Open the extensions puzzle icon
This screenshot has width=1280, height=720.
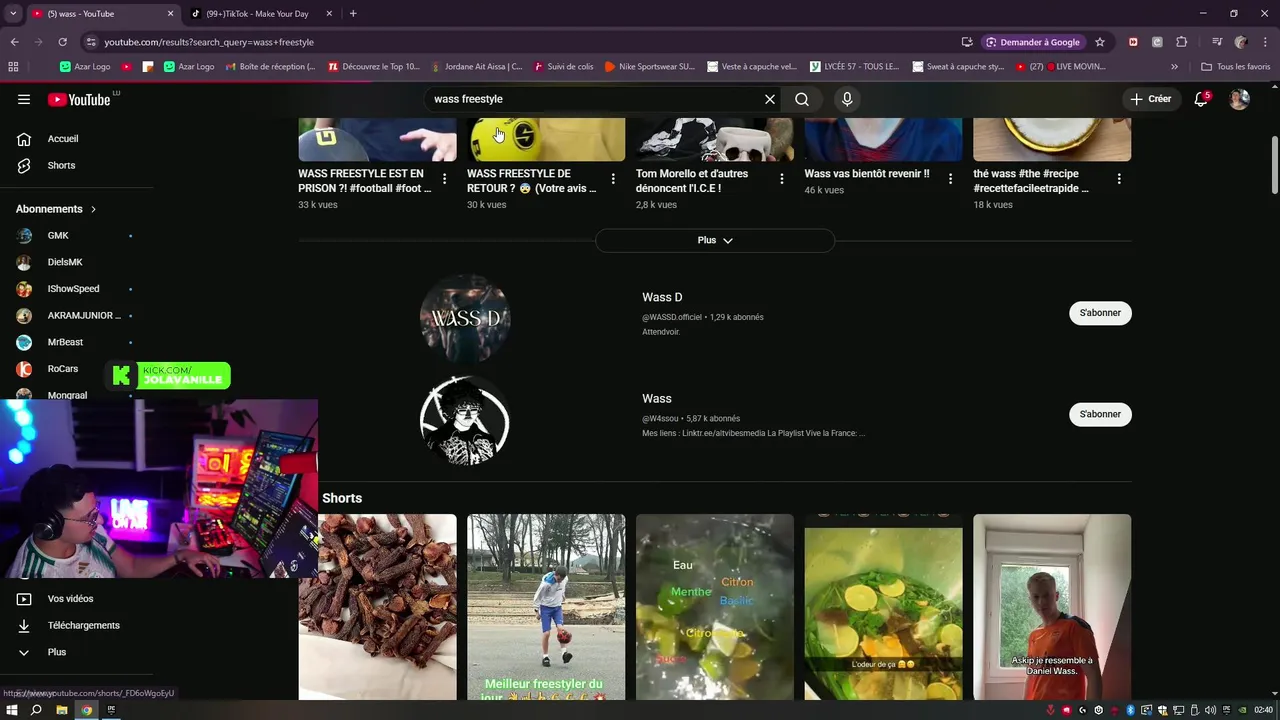pyautogui.click(x=1181, y=42)
